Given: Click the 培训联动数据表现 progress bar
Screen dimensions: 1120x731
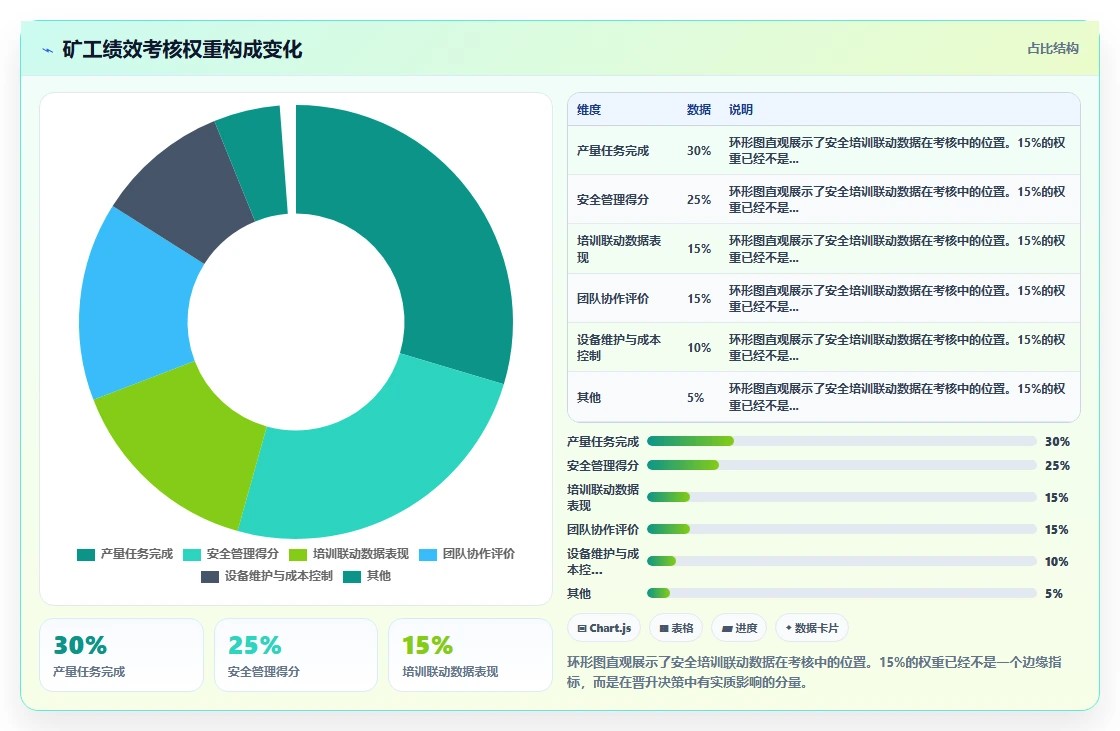Looking at the screenshot, I should tap(841, 497).
